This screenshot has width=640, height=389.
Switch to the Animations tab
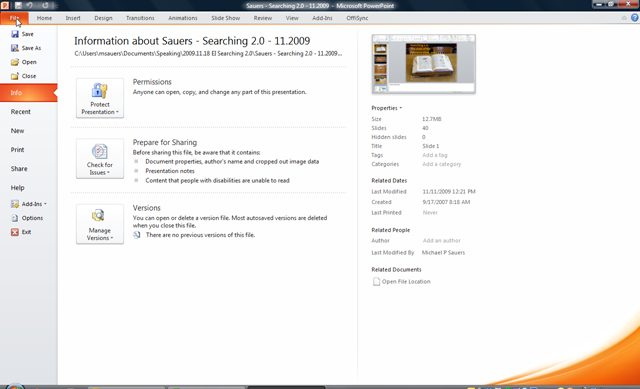tap(183, 18)
